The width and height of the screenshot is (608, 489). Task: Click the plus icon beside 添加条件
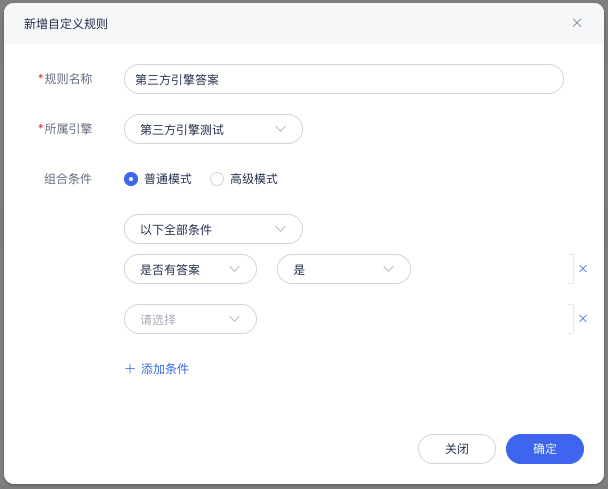click(x=130, y=368)
